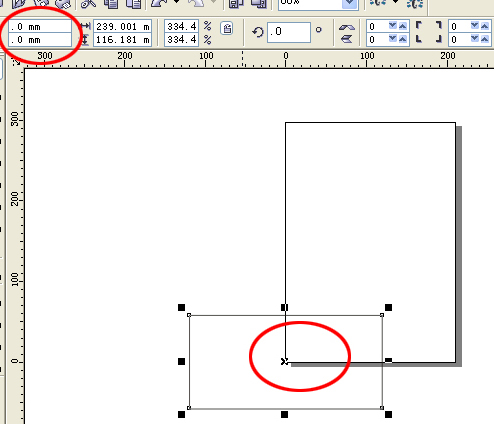494x424 pixels.
Task: Toggle the lock ratio padlock button
Action: (x=227, y=29)
